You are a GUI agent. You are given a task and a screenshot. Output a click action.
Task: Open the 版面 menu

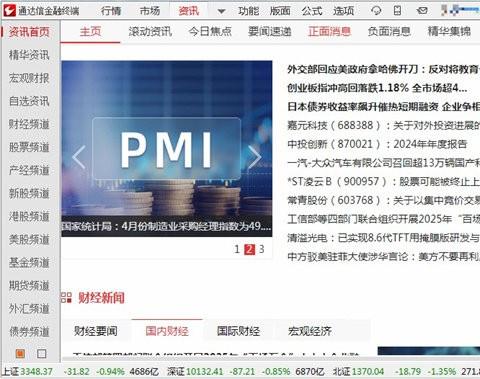[x=280, y=11]
